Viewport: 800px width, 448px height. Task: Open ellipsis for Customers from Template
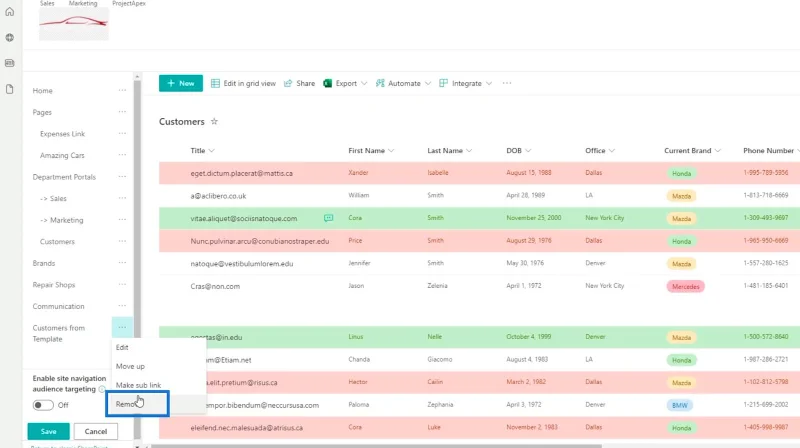[x=122, y=327]
